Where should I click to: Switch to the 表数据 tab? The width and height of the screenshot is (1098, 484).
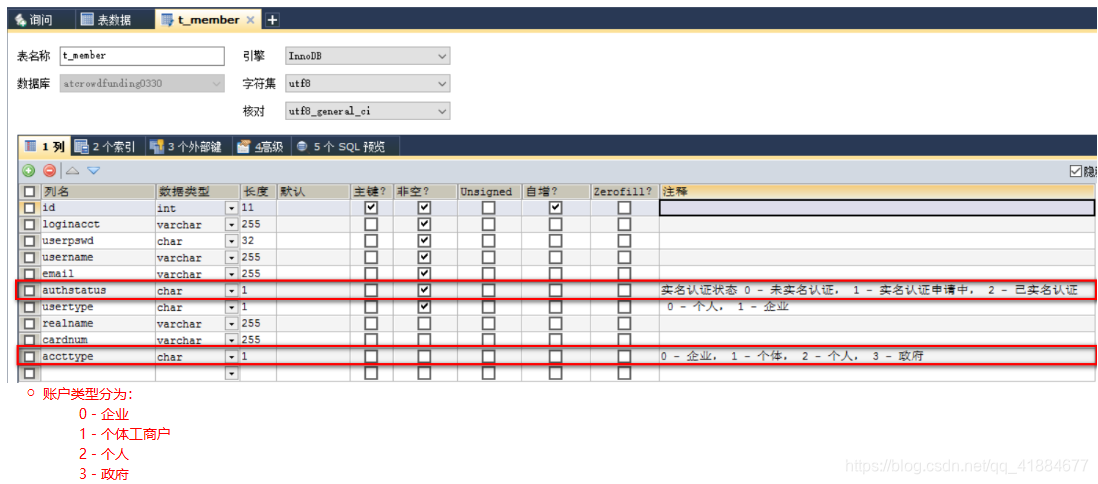[106, 20]
